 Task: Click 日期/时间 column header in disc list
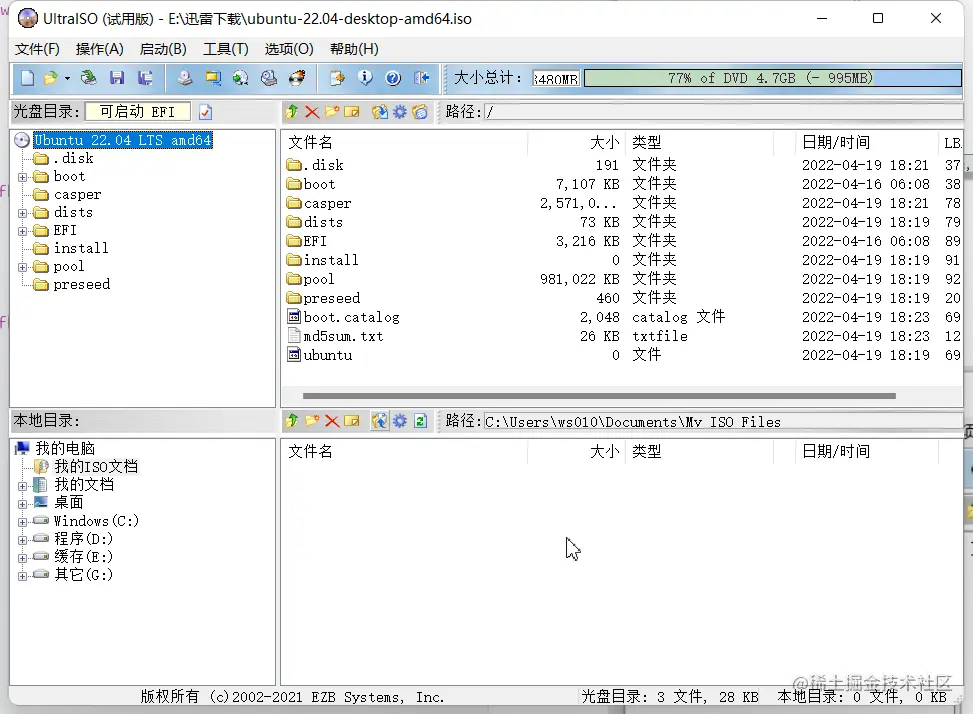866,142
